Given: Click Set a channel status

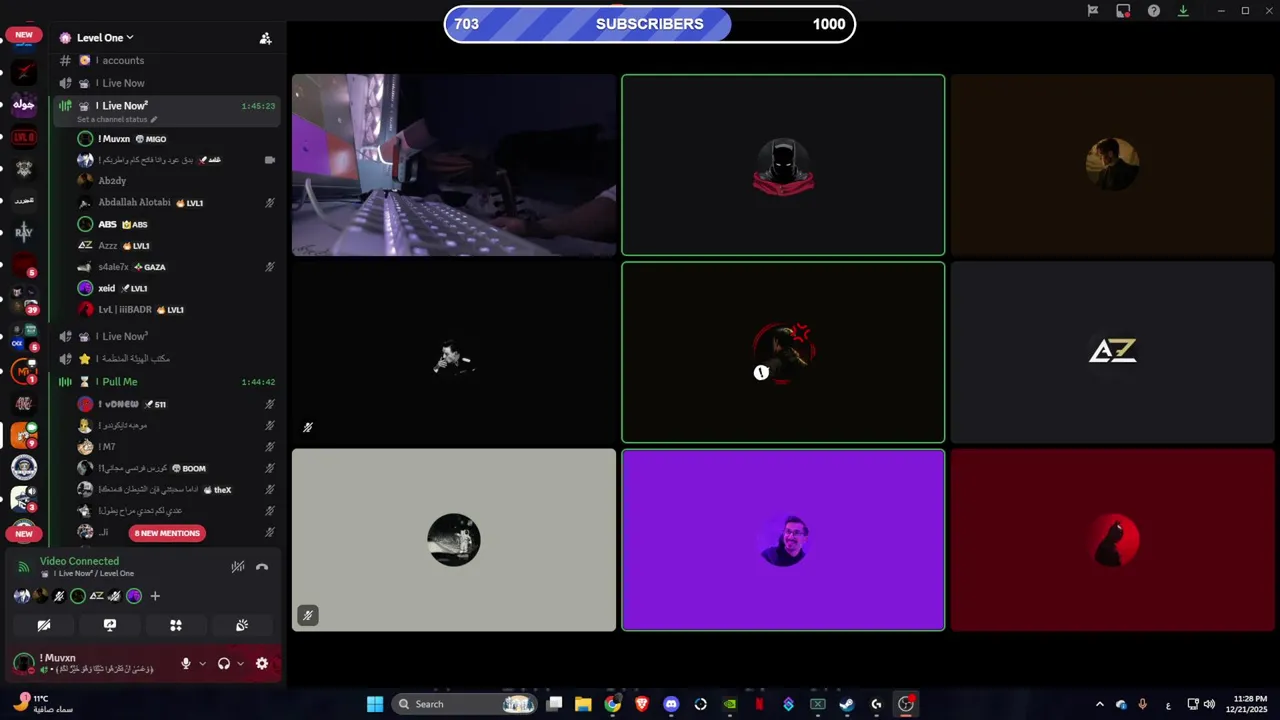Looking at the screenshot, I should 117,120.
